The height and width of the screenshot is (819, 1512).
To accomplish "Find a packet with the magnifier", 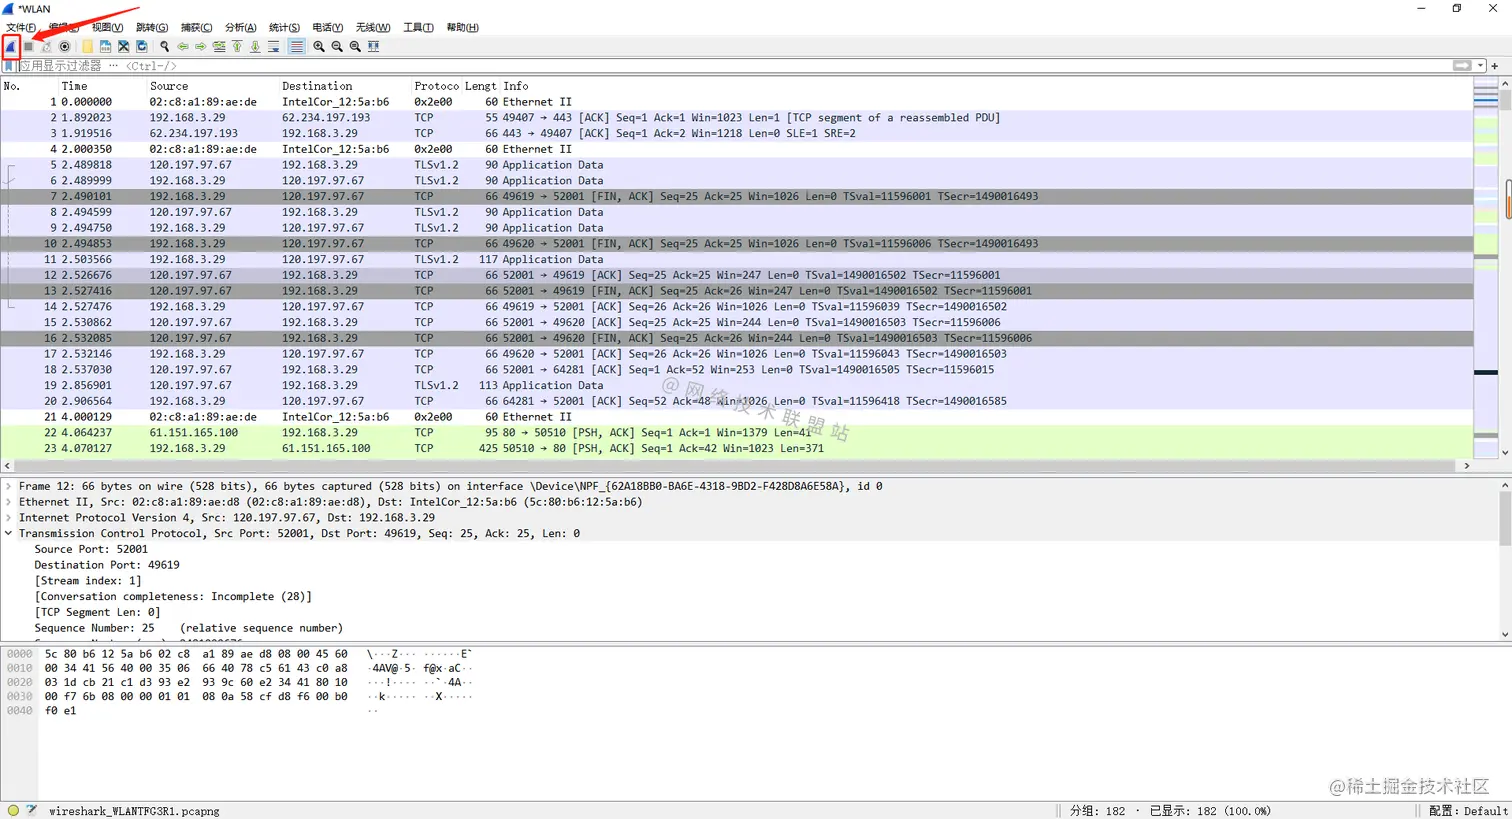I will click(x=164, y=46).
